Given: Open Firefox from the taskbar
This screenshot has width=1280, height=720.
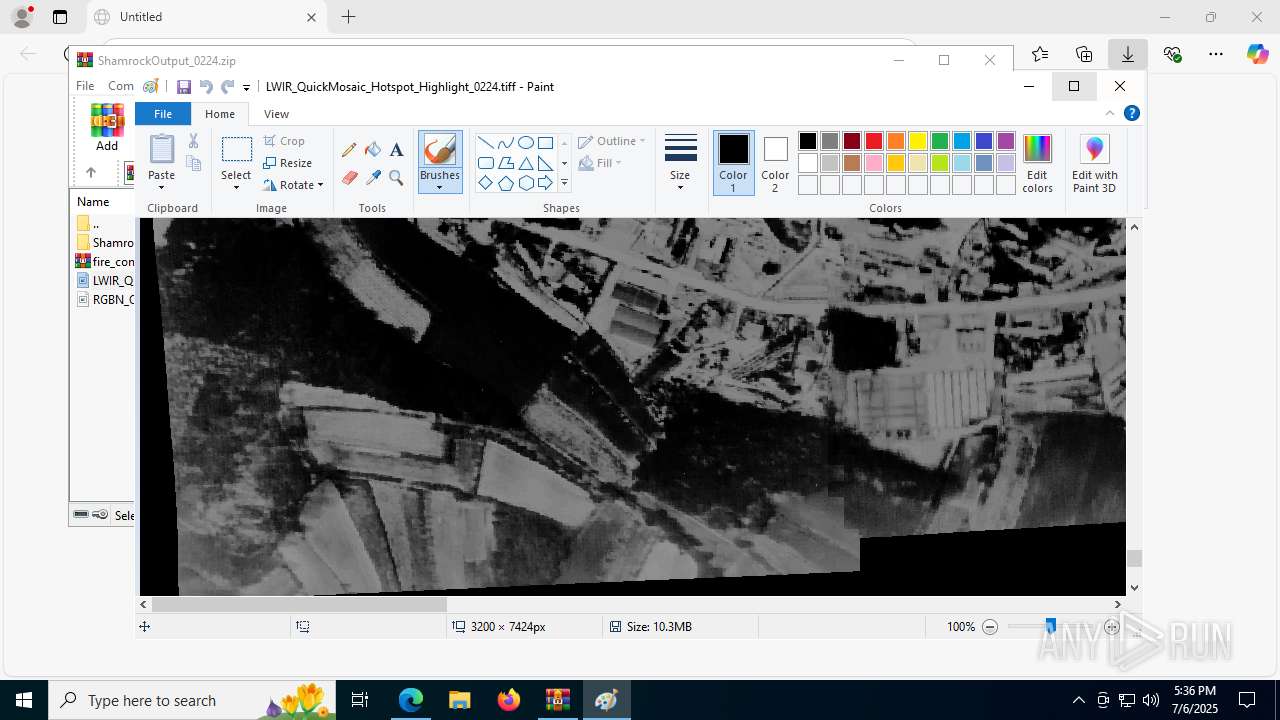Looking at the screenshot, I should [x=509, y=700].
